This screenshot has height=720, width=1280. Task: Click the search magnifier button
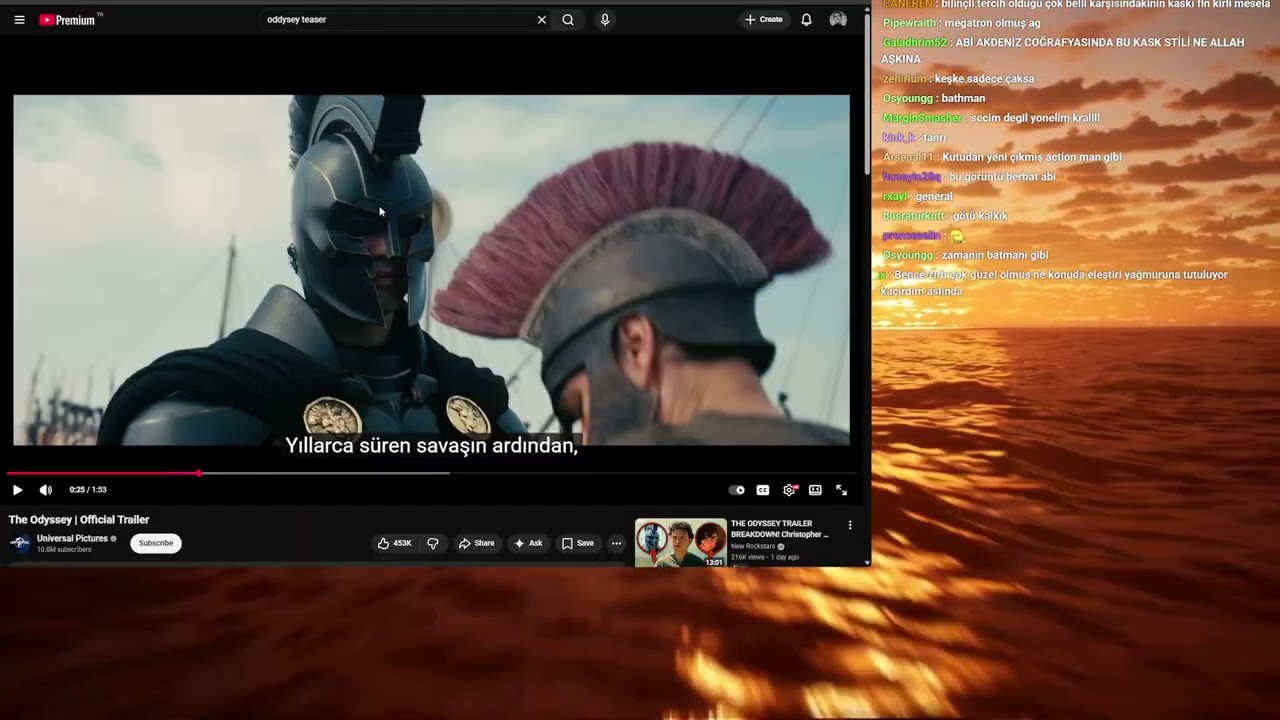[568, 20]
